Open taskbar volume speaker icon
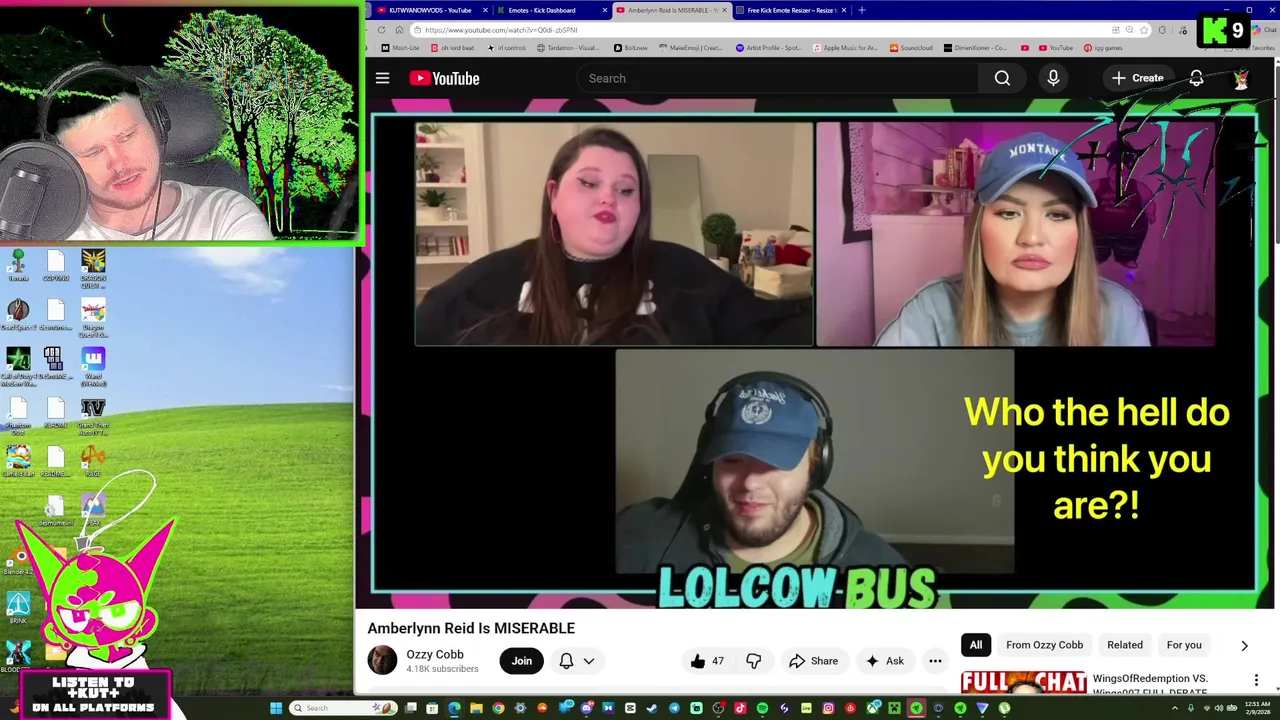This screenshot has width=1280, height=720. coord(1219,709)
